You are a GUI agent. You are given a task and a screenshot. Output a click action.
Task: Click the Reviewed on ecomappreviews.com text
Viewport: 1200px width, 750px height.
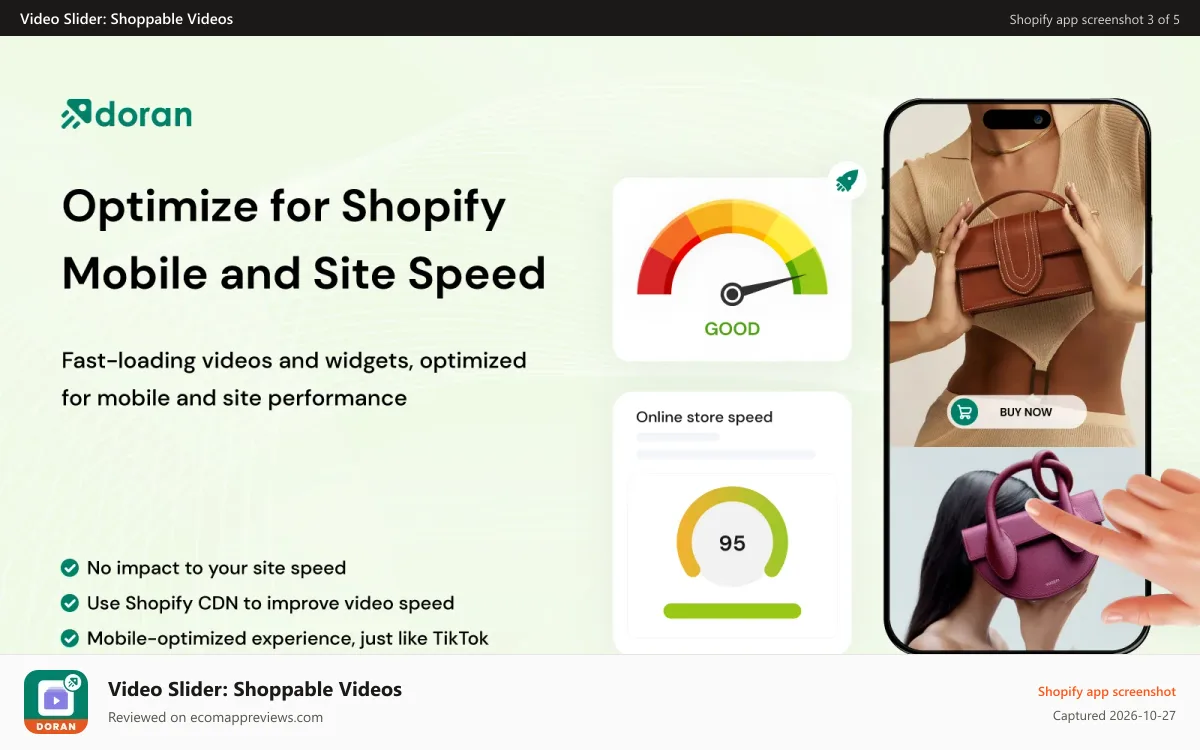click(x=215, y=717)
